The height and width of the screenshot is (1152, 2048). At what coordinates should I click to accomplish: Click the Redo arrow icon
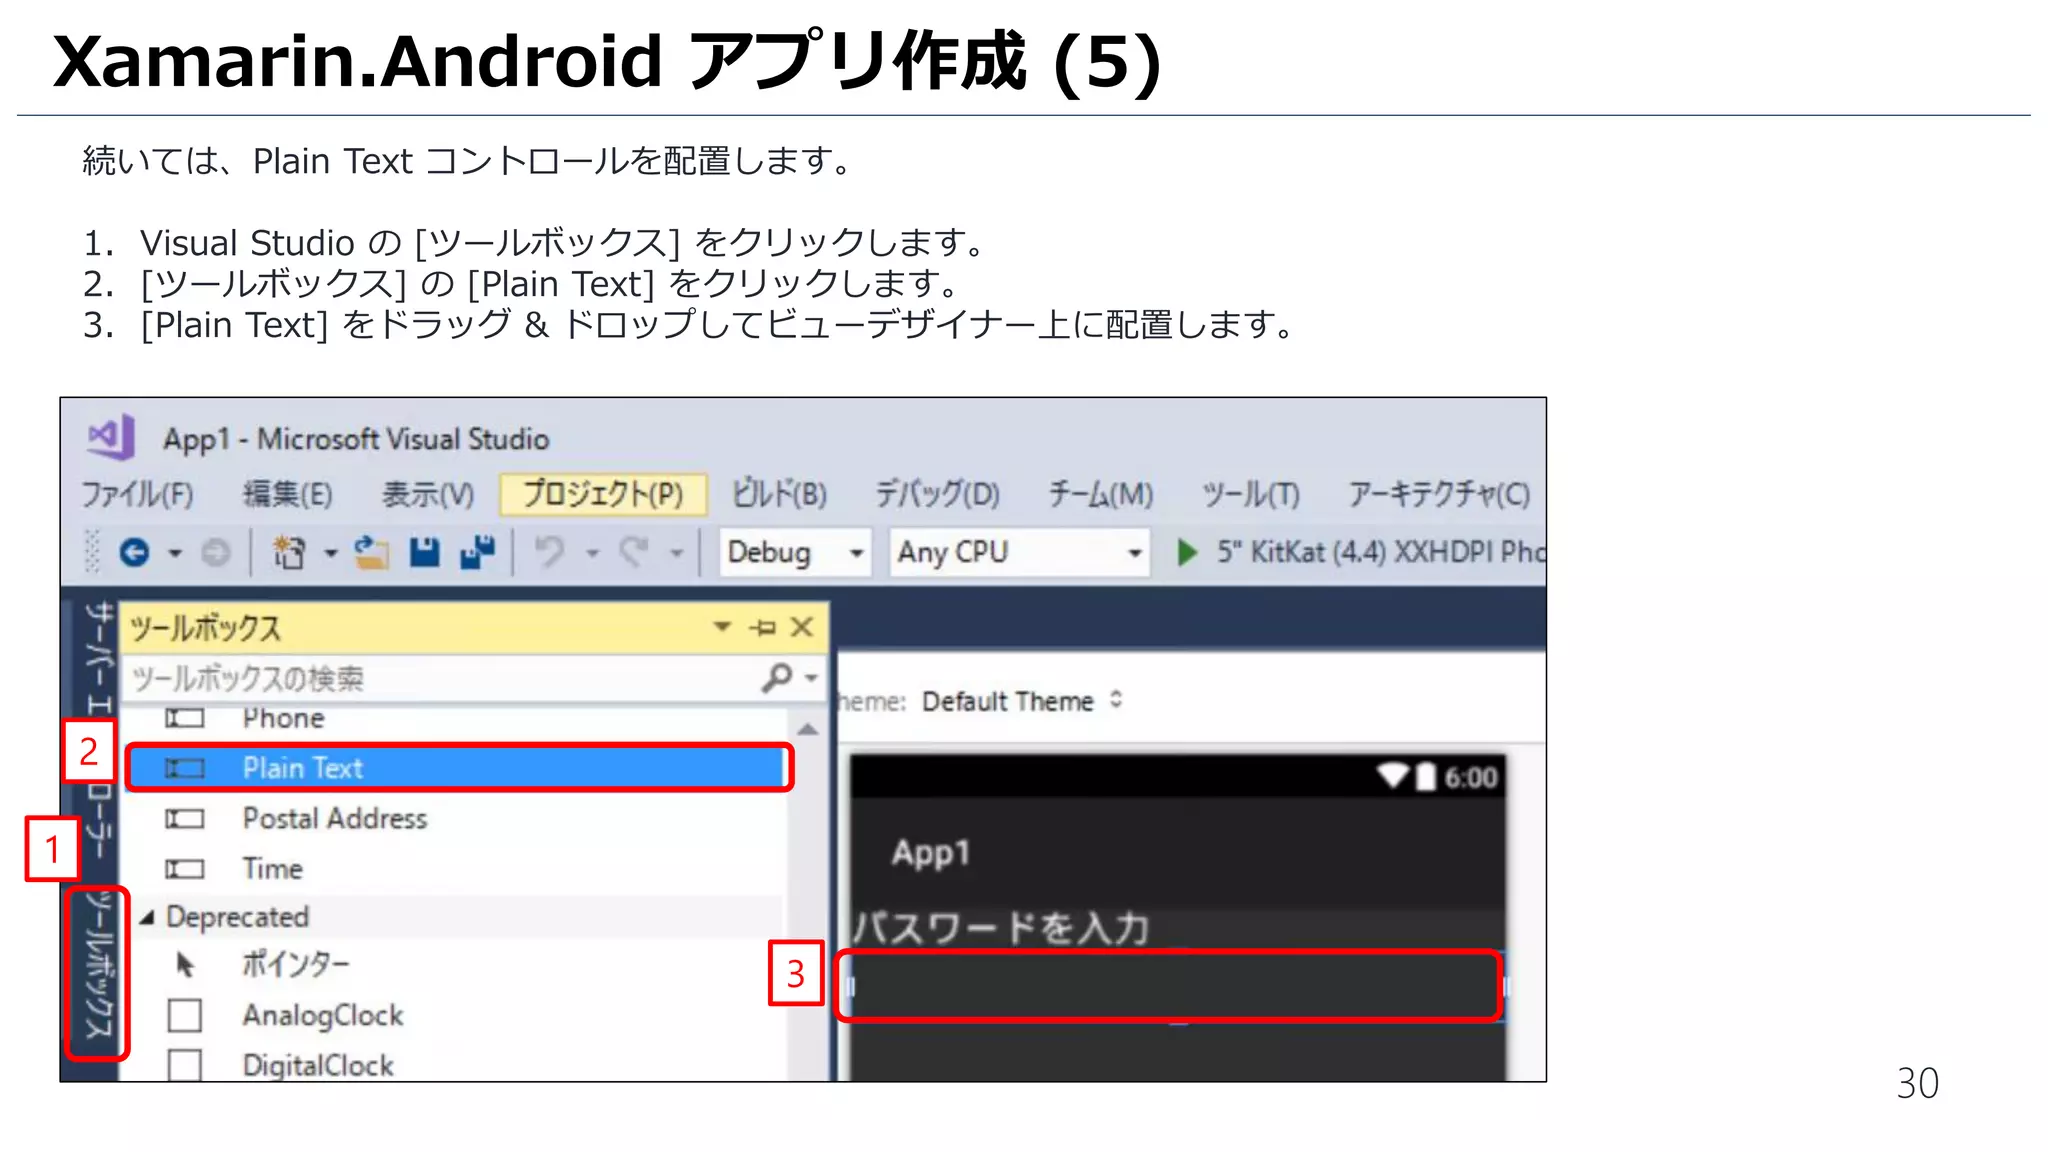[x=634, y=552]
